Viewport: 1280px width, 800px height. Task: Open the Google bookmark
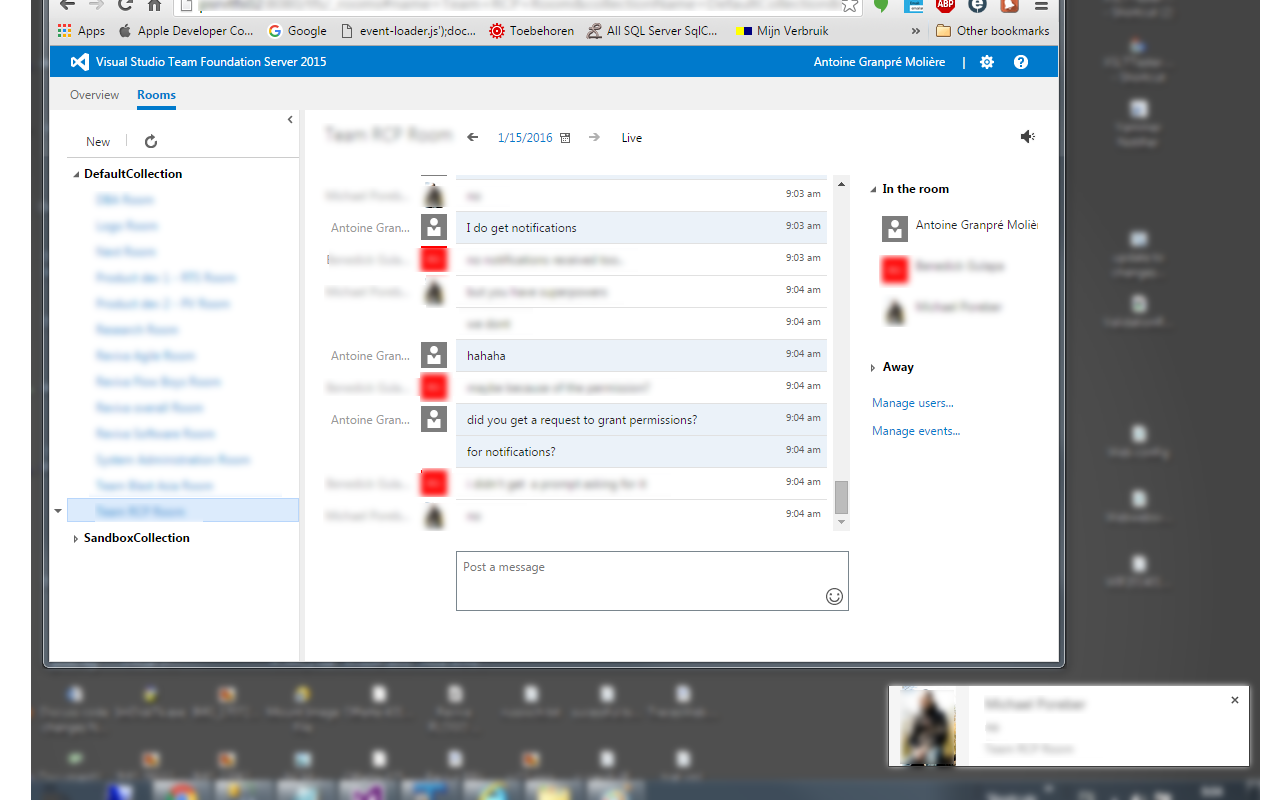298,31
